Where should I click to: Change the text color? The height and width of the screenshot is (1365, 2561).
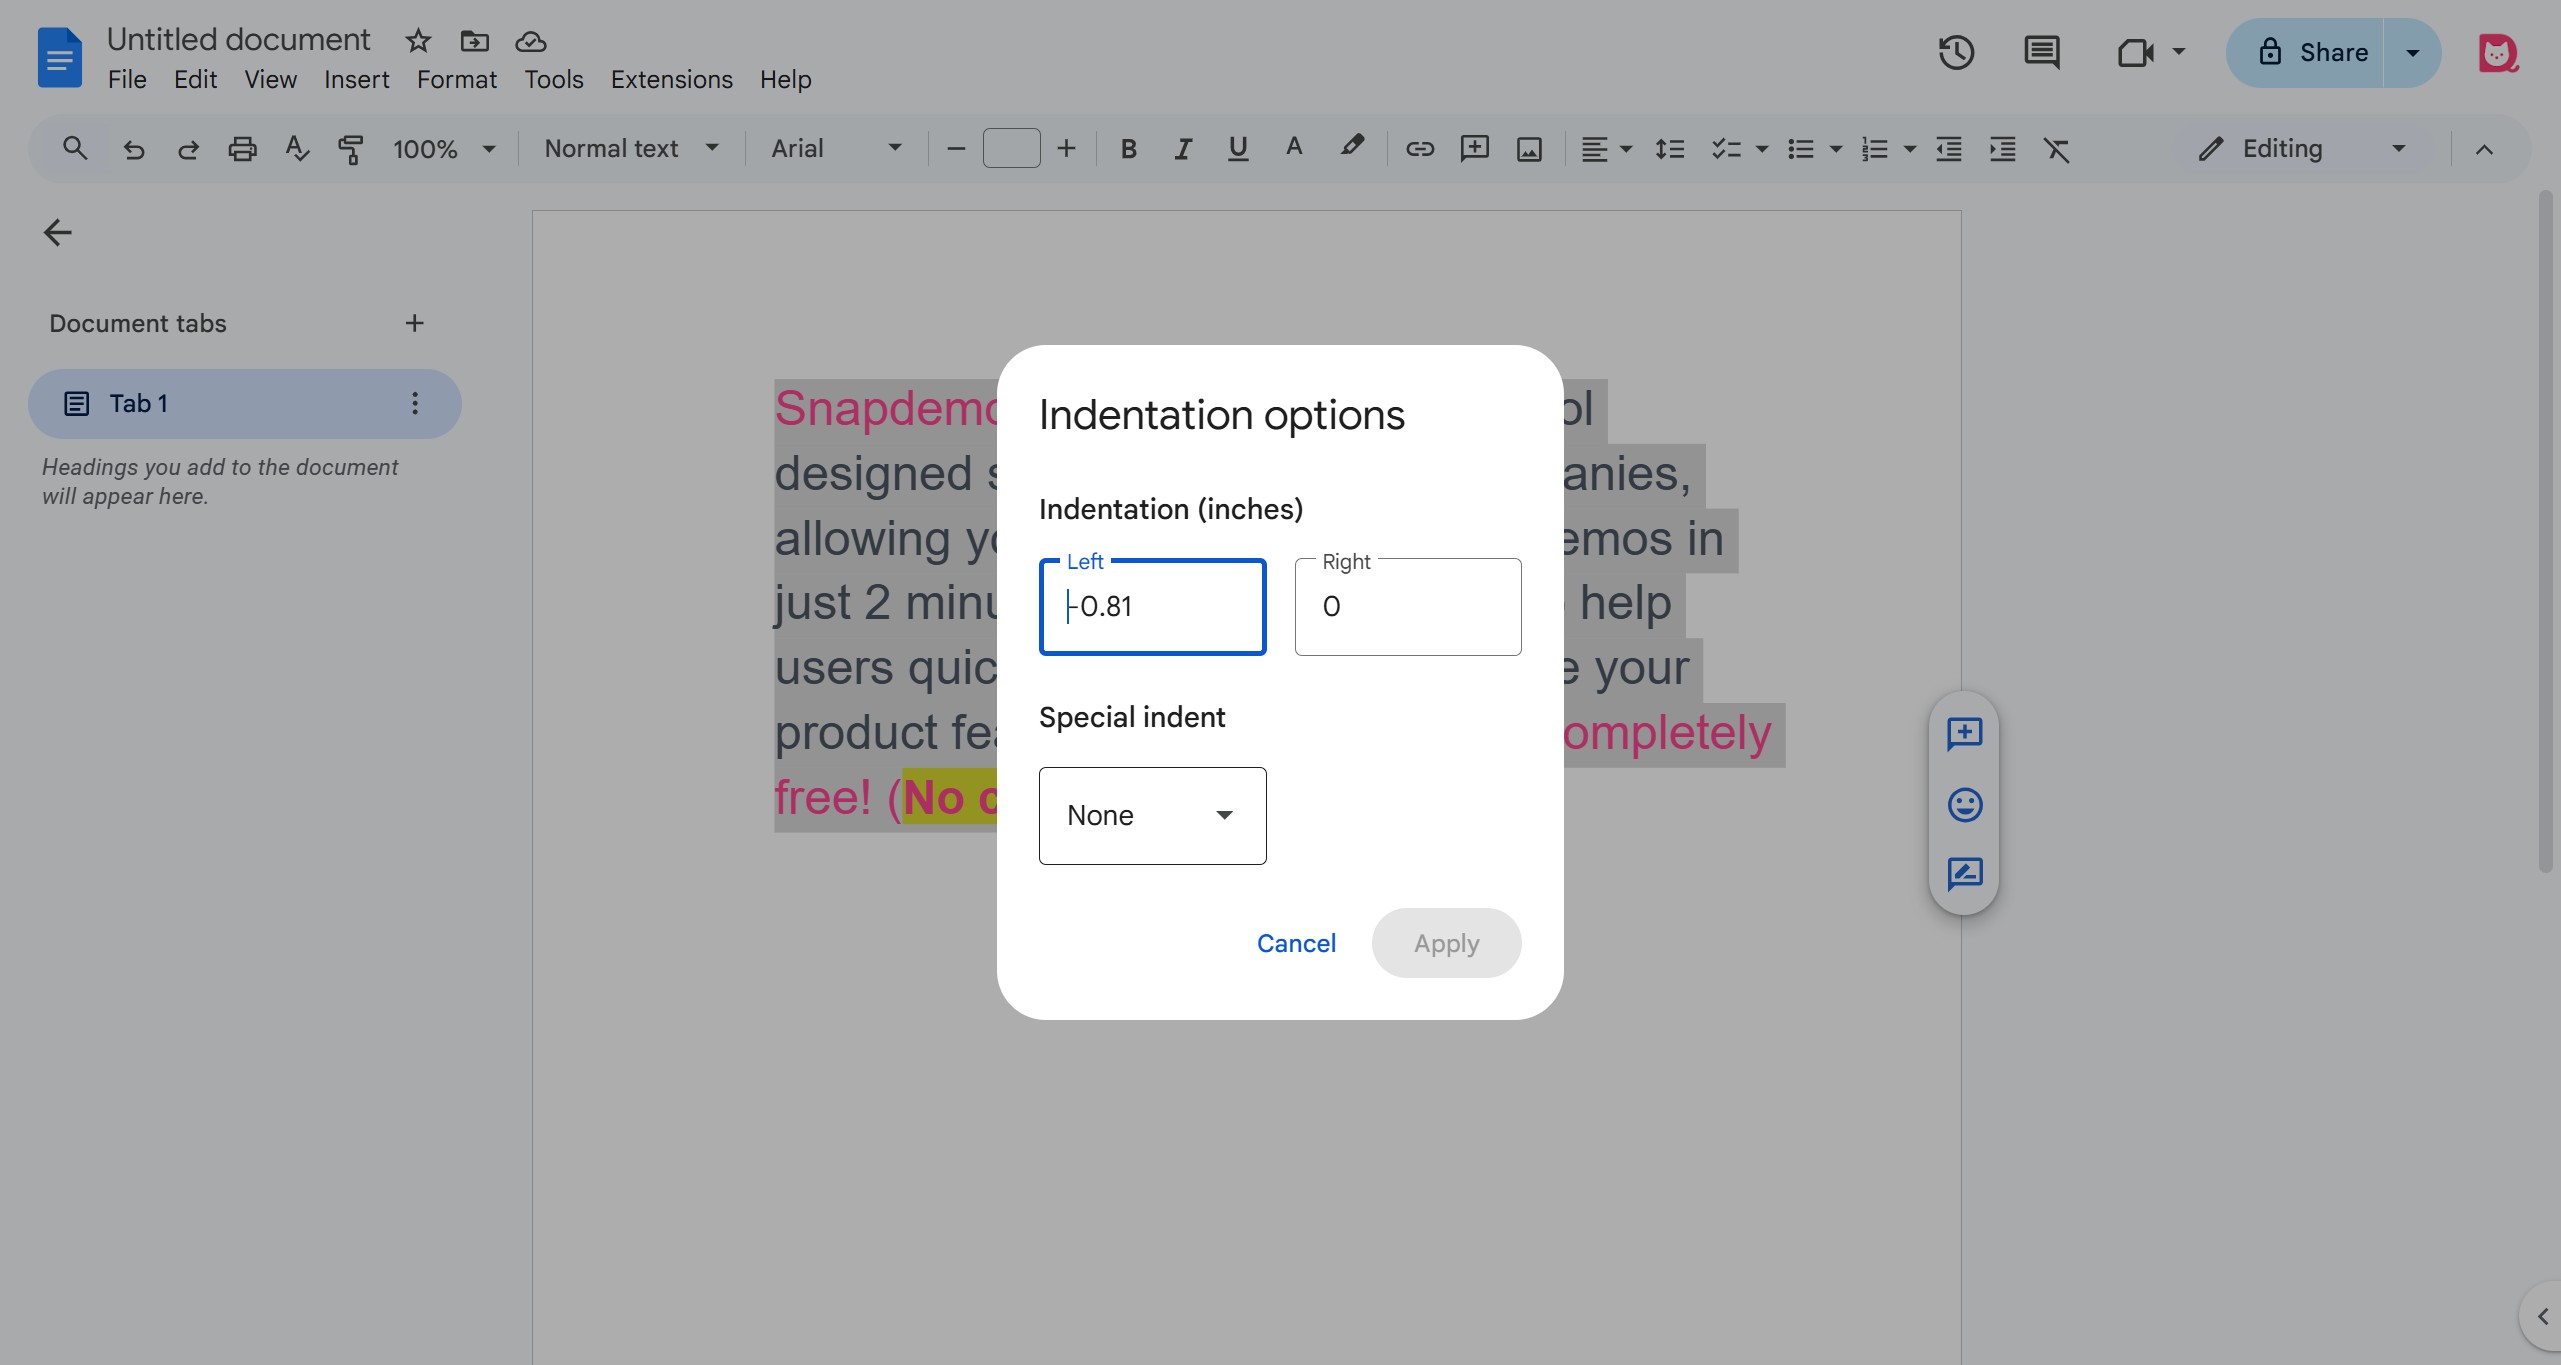1294,148
